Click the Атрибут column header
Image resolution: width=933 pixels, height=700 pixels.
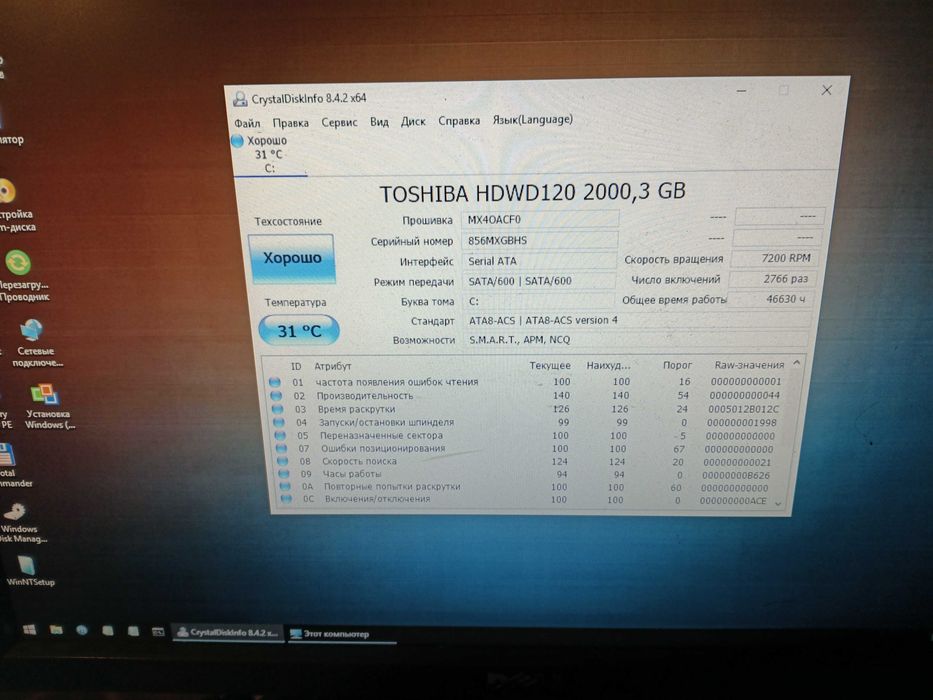tap(333, 366)
